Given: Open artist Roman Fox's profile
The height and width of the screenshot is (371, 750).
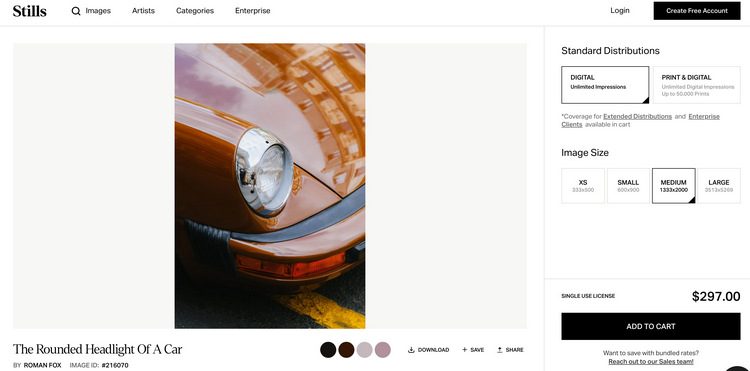Looking at the screenshot, I should [x=43, y=365].
